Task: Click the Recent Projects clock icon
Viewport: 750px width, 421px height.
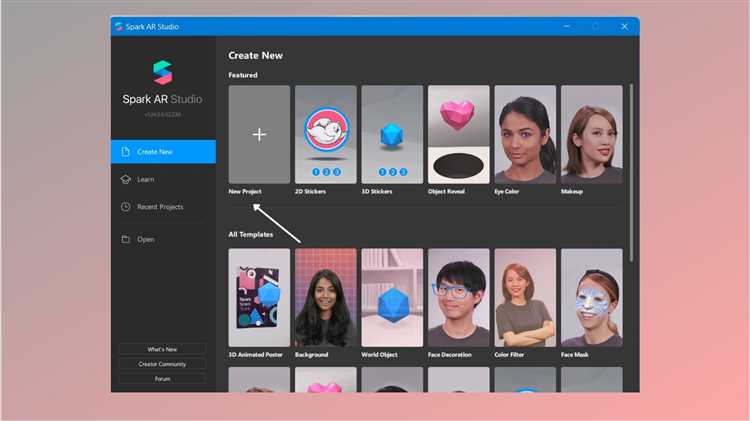Action: [x=125, y=207]
